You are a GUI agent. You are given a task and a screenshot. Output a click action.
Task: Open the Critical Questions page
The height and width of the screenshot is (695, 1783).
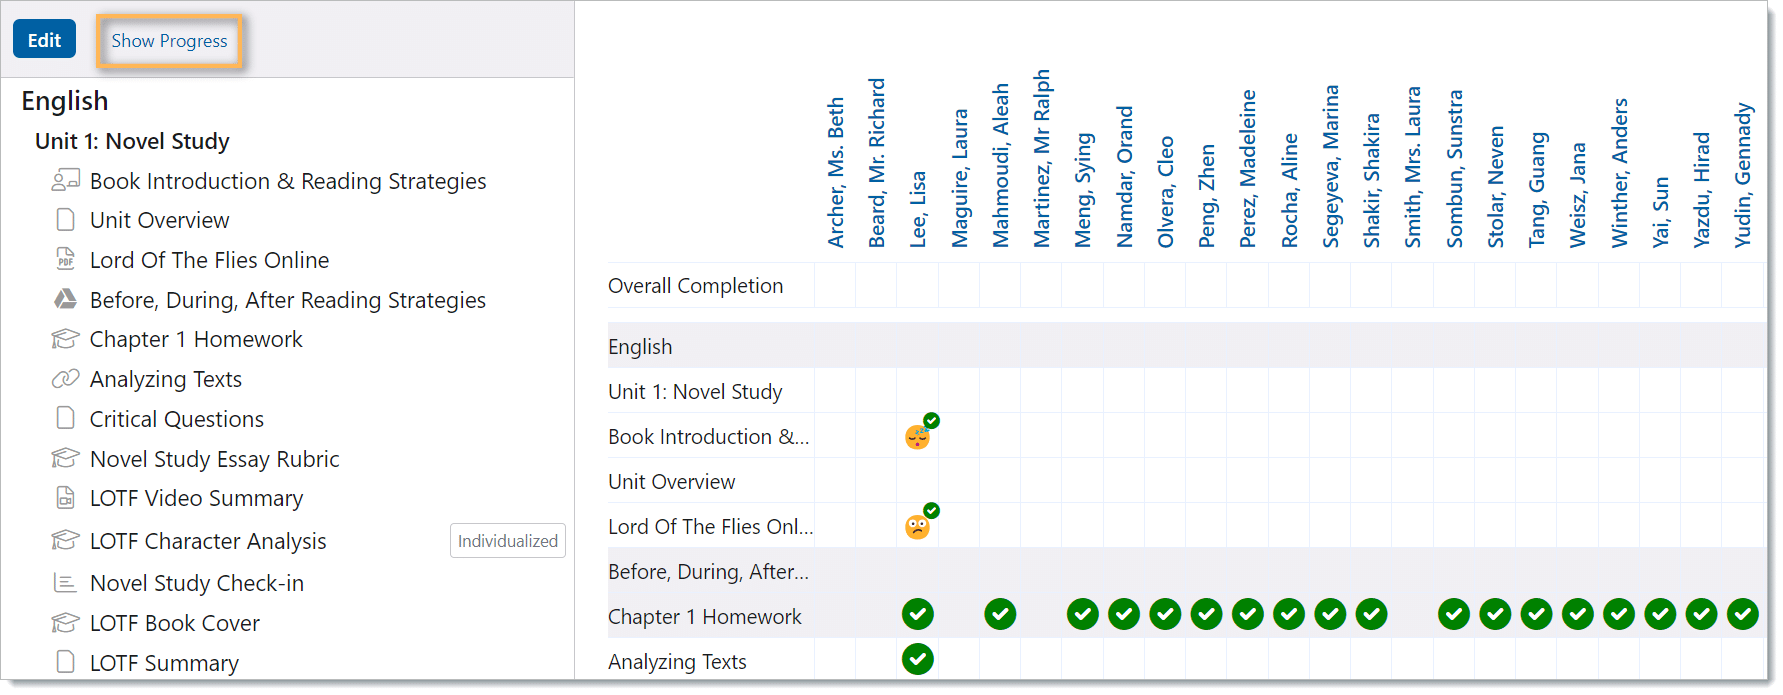tap(177, 419)
